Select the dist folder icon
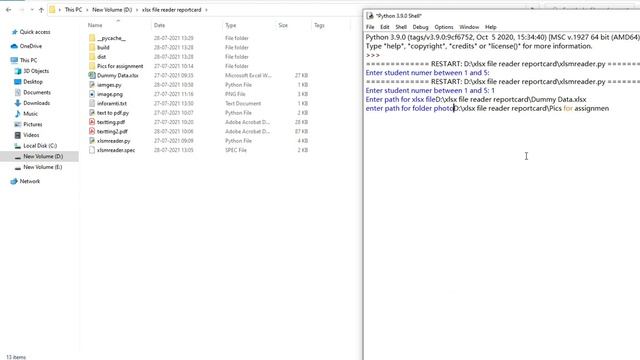This screenshot has width=640, height=360. [x=92, y=57]
